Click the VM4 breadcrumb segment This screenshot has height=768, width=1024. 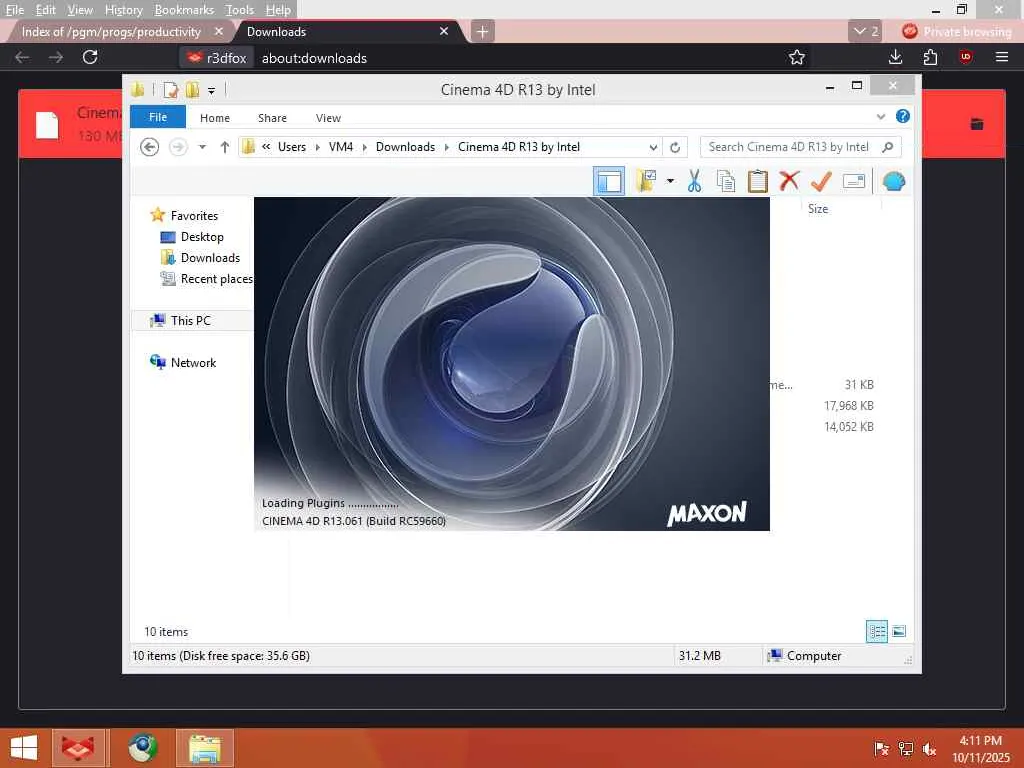pos(341,147)
